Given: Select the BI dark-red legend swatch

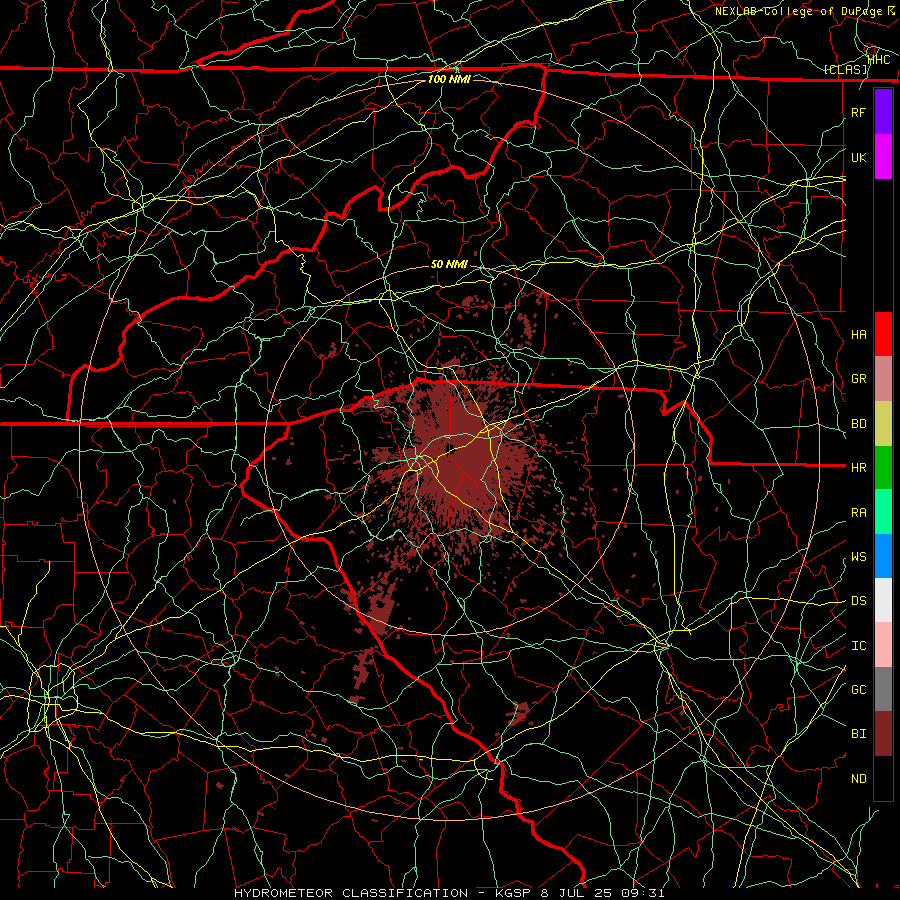Looking at the screenshot, I should coord(883,734).
